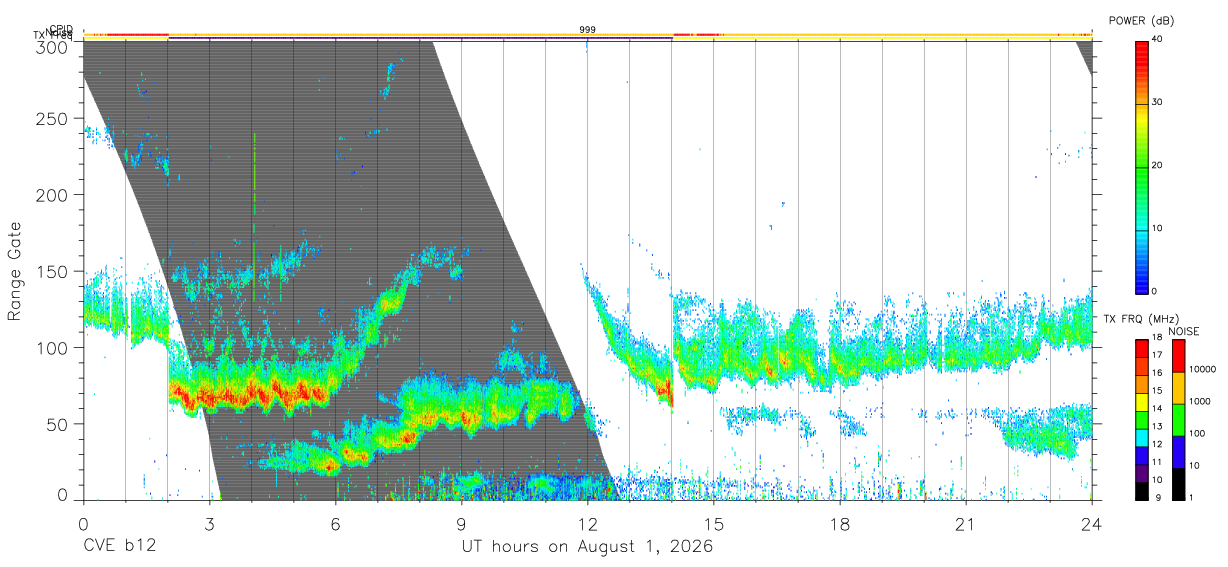Click the "NOISE" legend title
Screen dimensions: 1228x567
(x=1182, y=331)
